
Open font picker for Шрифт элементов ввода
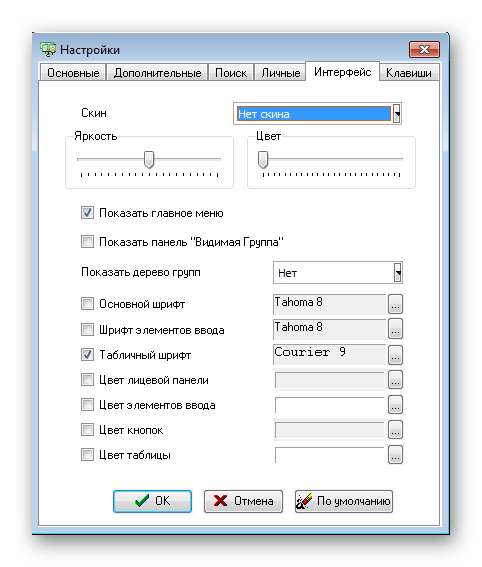point(395,329)
